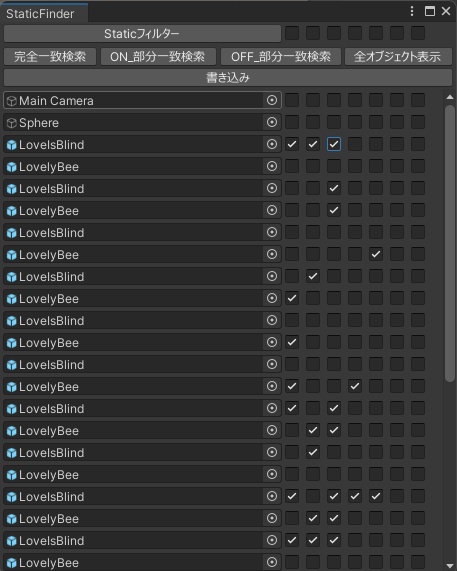Viewport: 457px width, 571px height.
Task: Toggle first checkbox beside the Staticフィルター button
Action: [292, 33]
